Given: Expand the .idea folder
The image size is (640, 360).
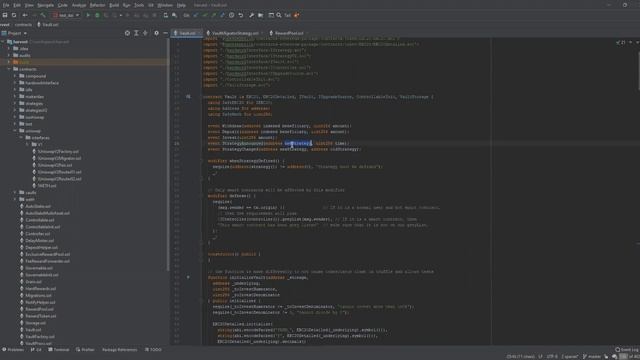Looking at the screenshot, I should (9, 49).
